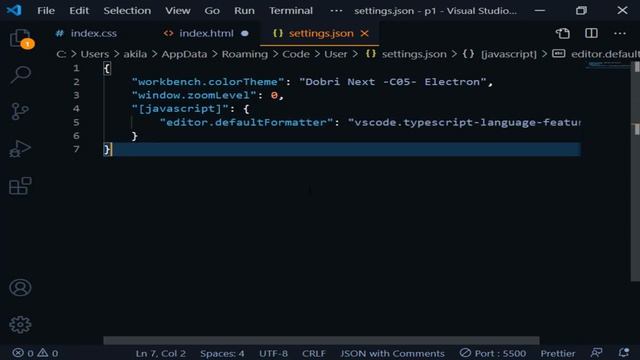This screenshot has width=640, height=360.
Task: Click the akila breadcrumb segment
Action: tap(135, 54)
